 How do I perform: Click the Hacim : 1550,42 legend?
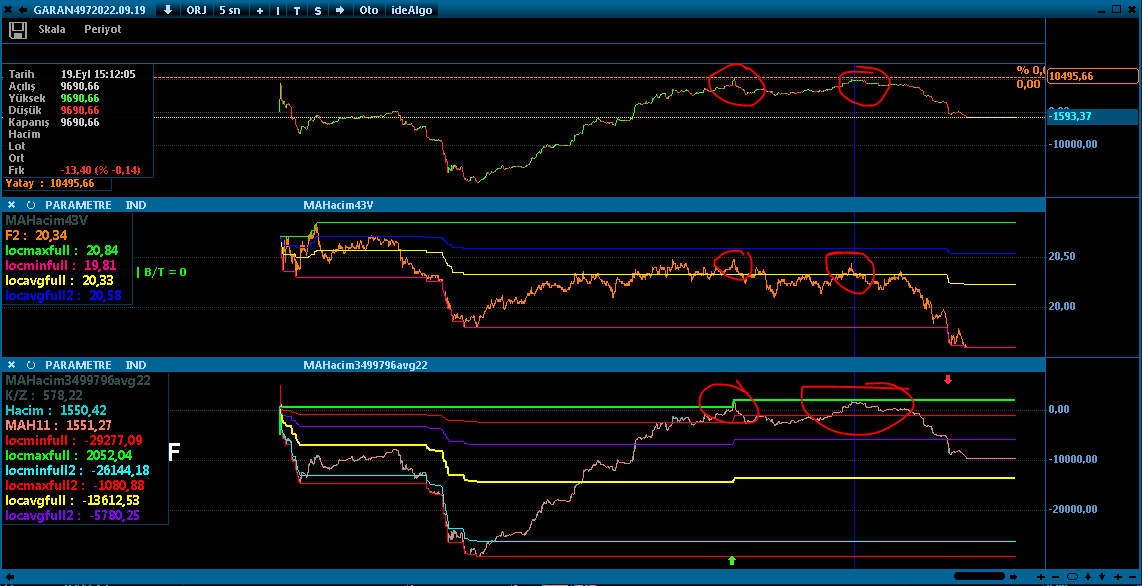[x=54, y=411]
